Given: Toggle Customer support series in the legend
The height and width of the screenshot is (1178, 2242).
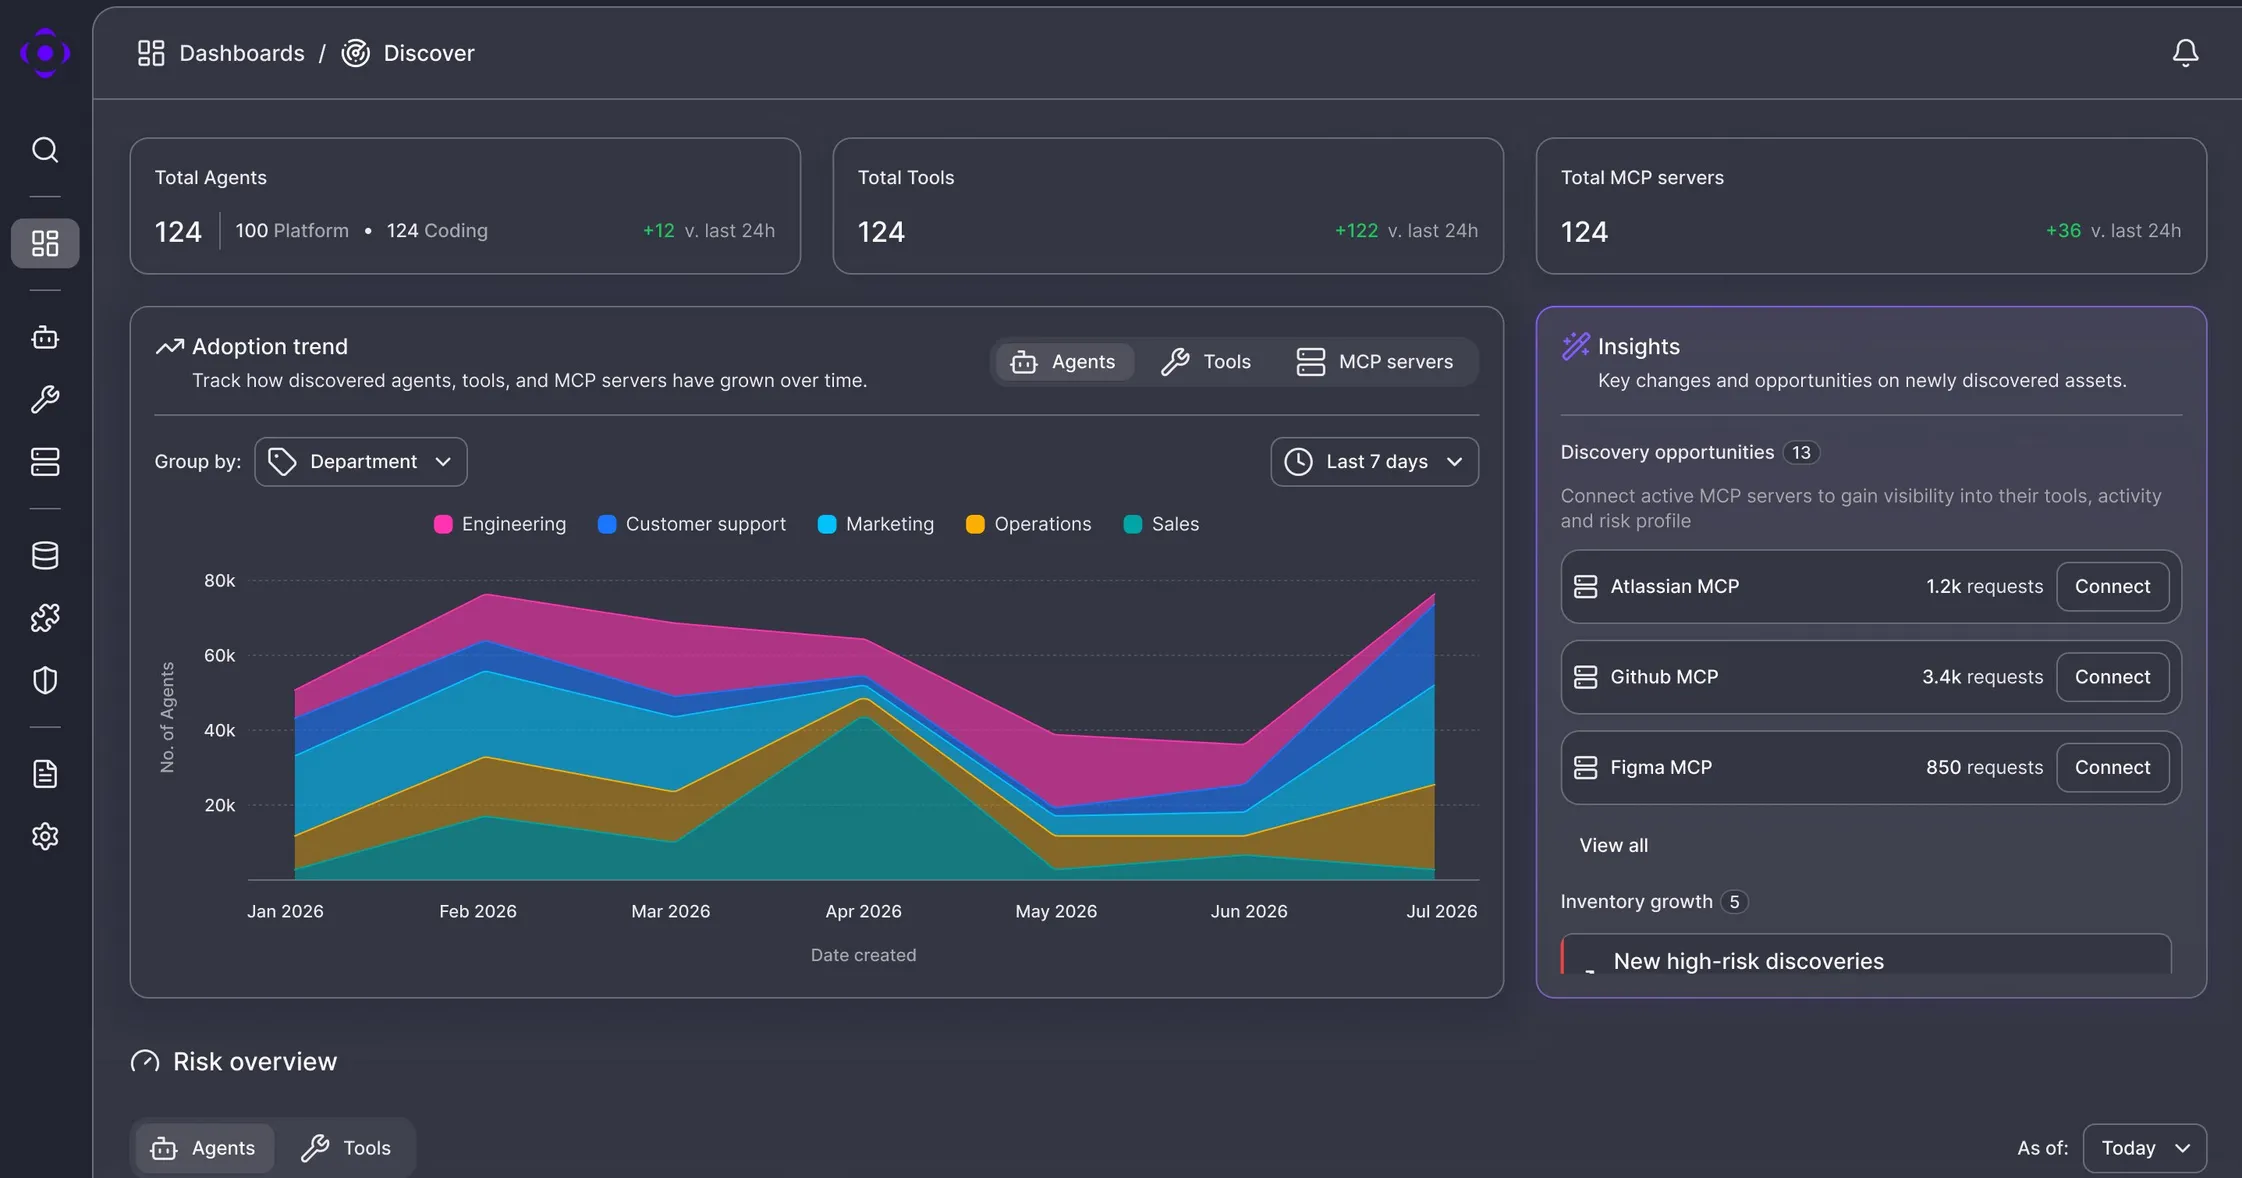Looking at the screenshot, I should tap(692, 524).
